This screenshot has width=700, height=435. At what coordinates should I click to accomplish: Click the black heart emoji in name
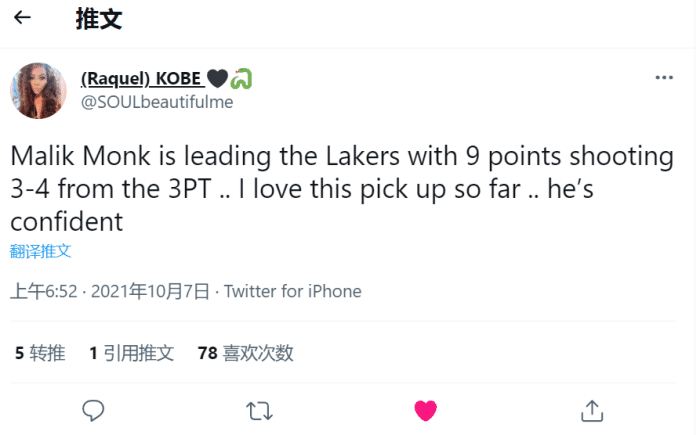[x=217, y=78]
